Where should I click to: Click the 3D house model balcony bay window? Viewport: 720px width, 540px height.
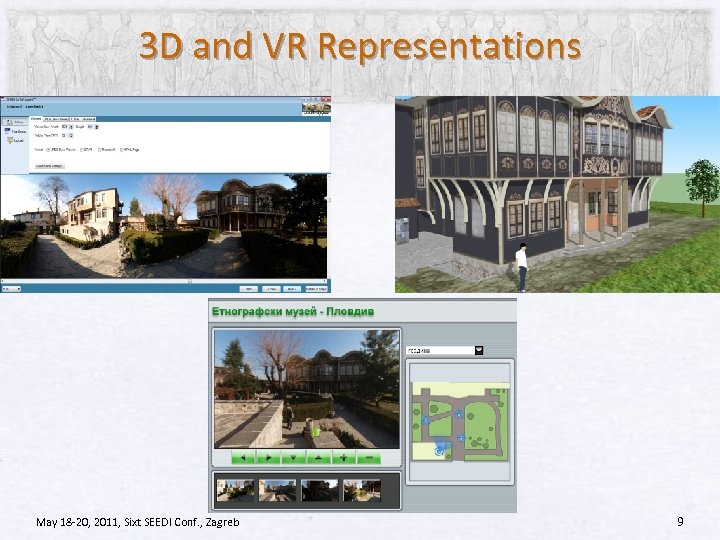click(x=605, y=139)
